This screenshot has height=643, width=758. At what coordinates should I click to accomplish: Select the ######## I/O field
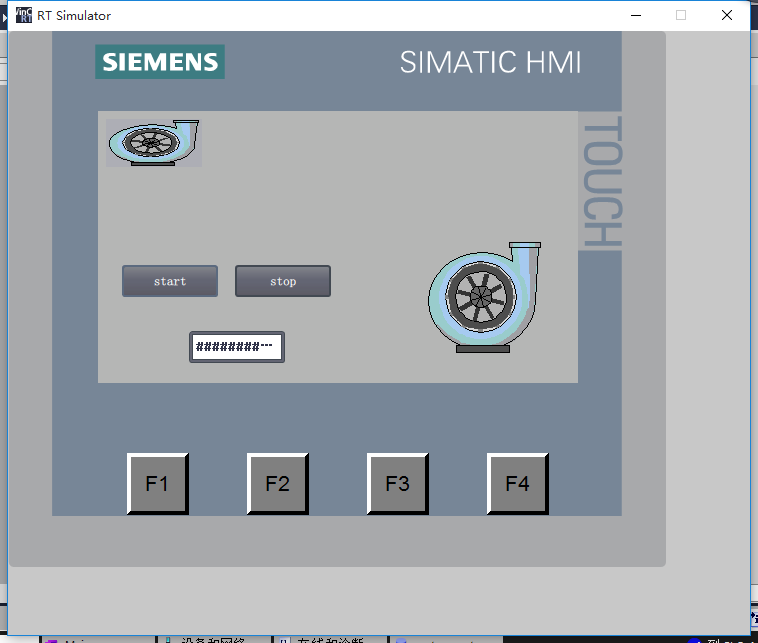point(237,347)
